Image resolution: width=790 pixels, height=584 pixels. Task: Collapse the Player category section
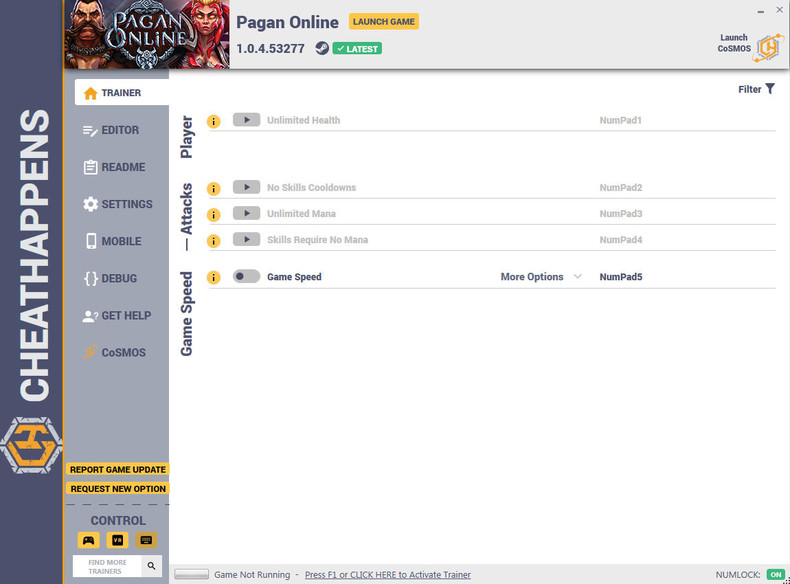(x=186, y=137)
